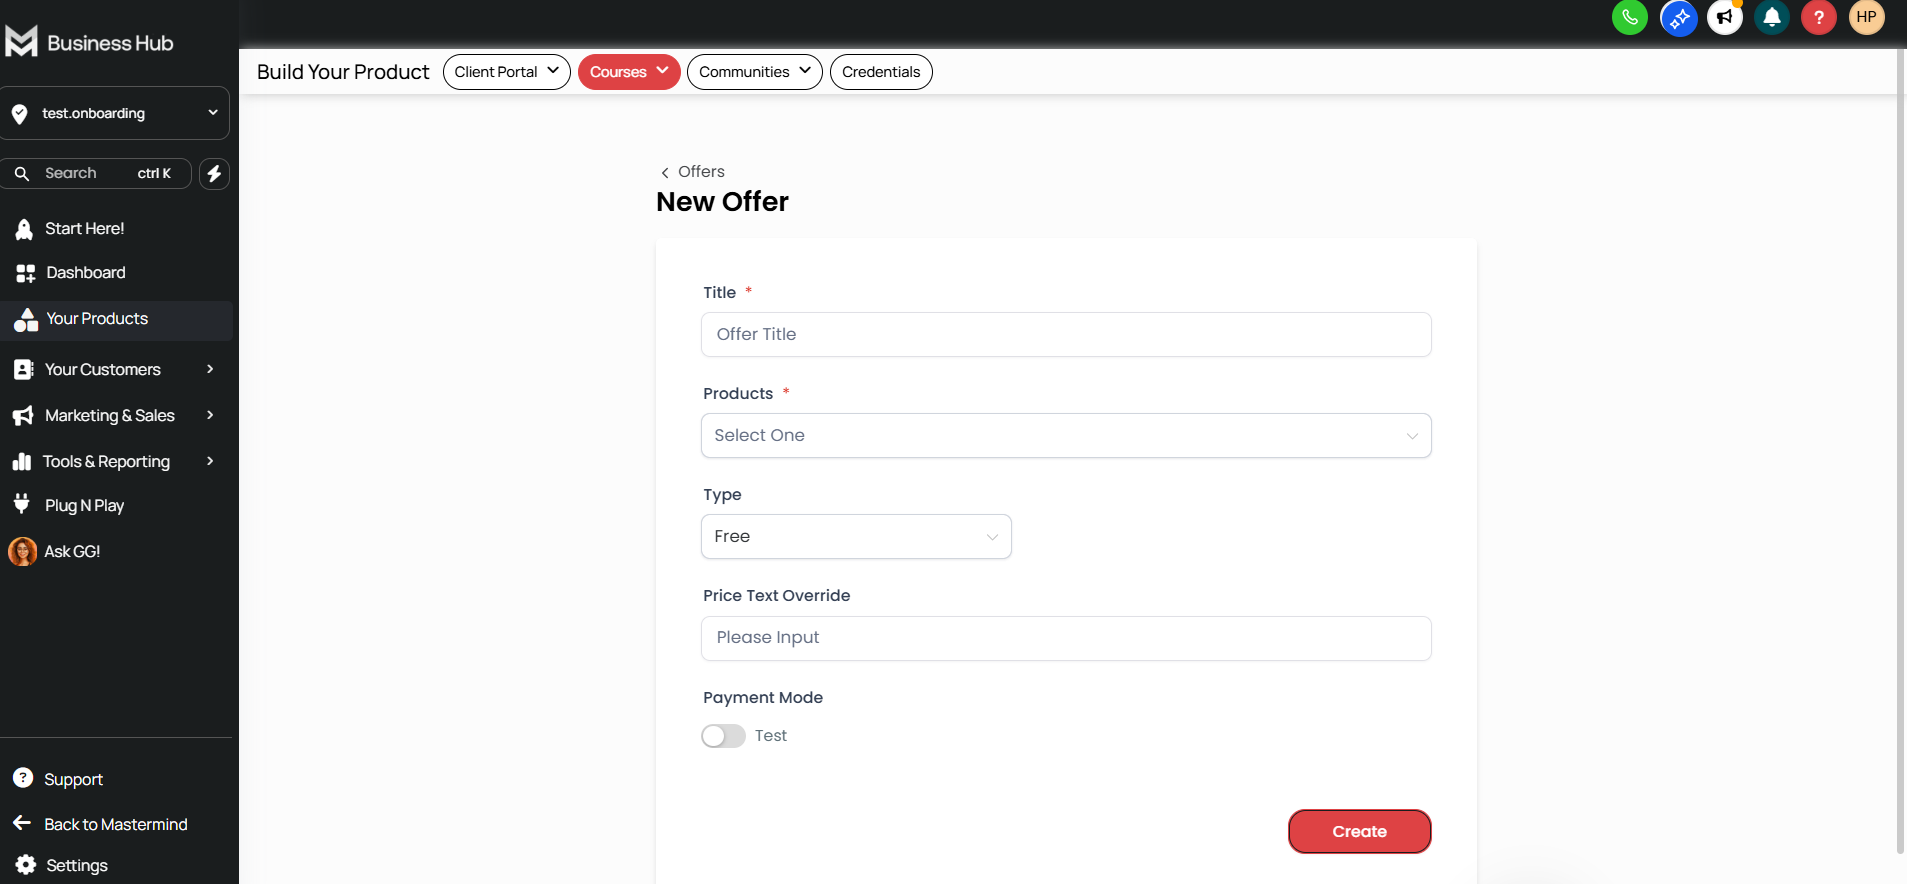The width and height of the screenshot is (1907, 884).
Task: Click the Your Products shapes icon
Action: [x=26, y=319]
